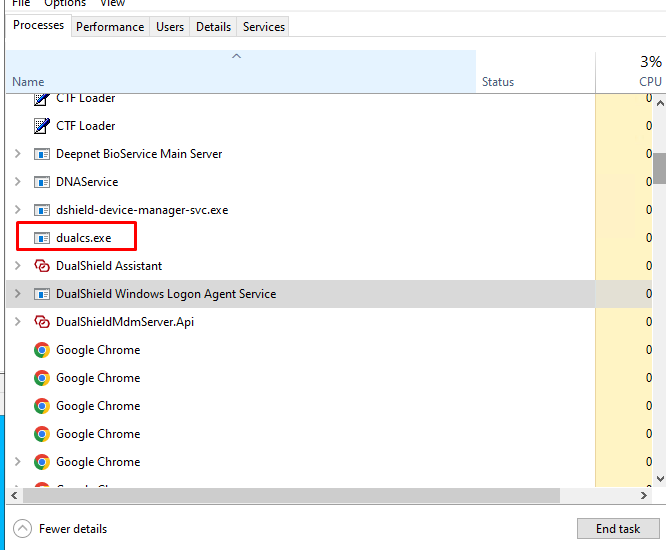Click the DualShield Assistant process icon
The image size is (666, 550).
(x=42, y=266)
